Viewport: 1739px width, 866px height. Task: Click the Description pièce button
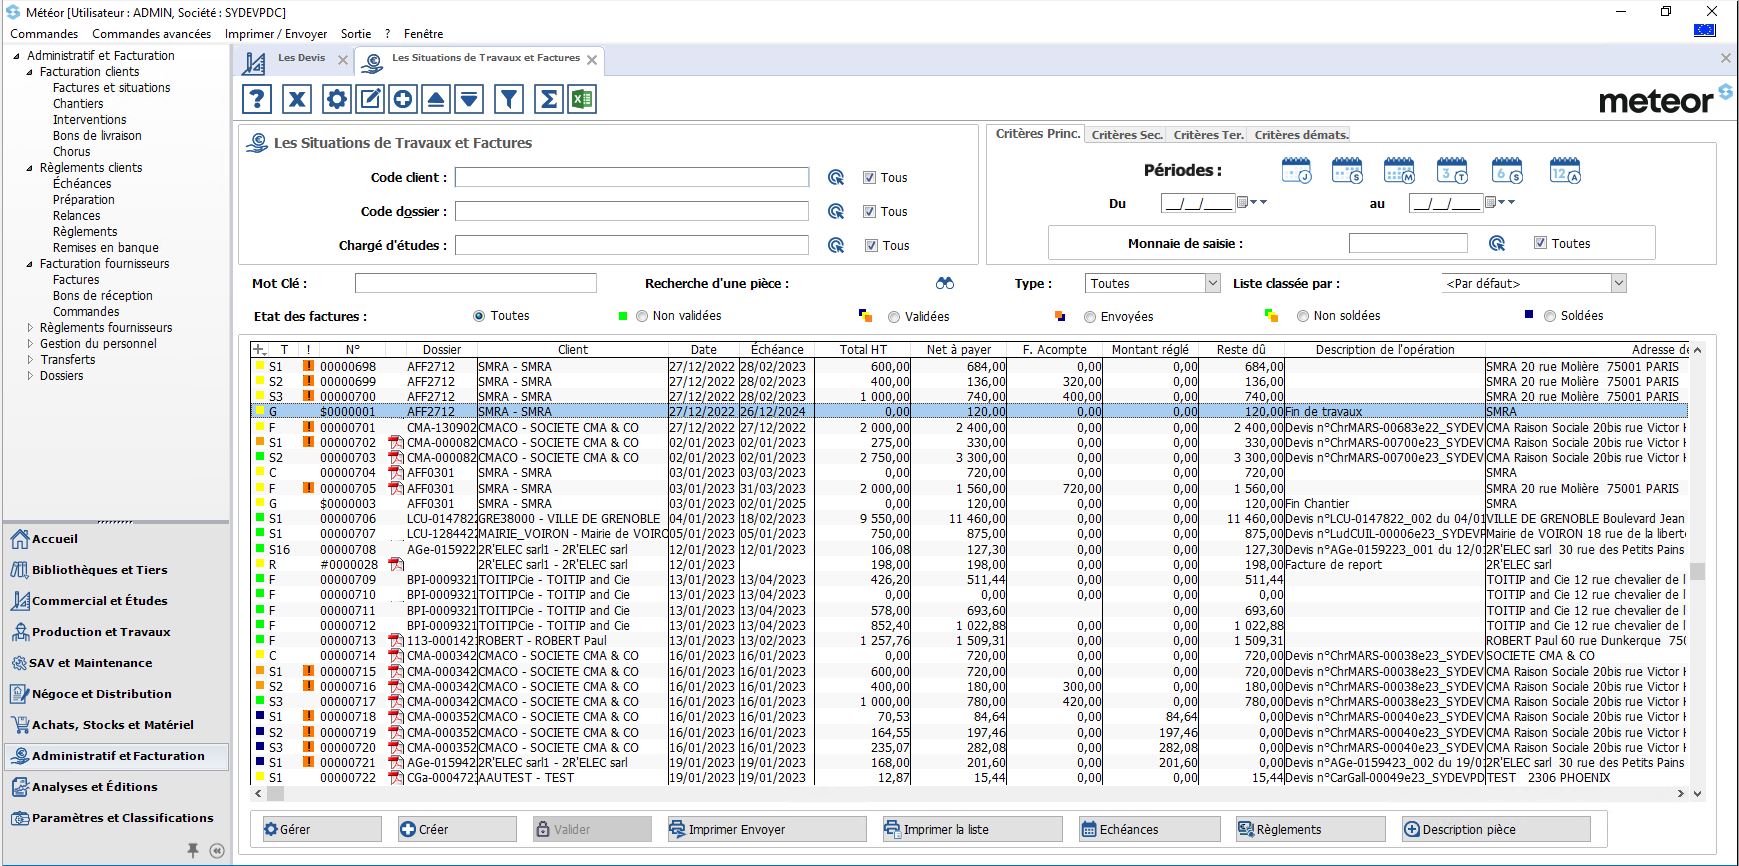(x=1495, y=830)
